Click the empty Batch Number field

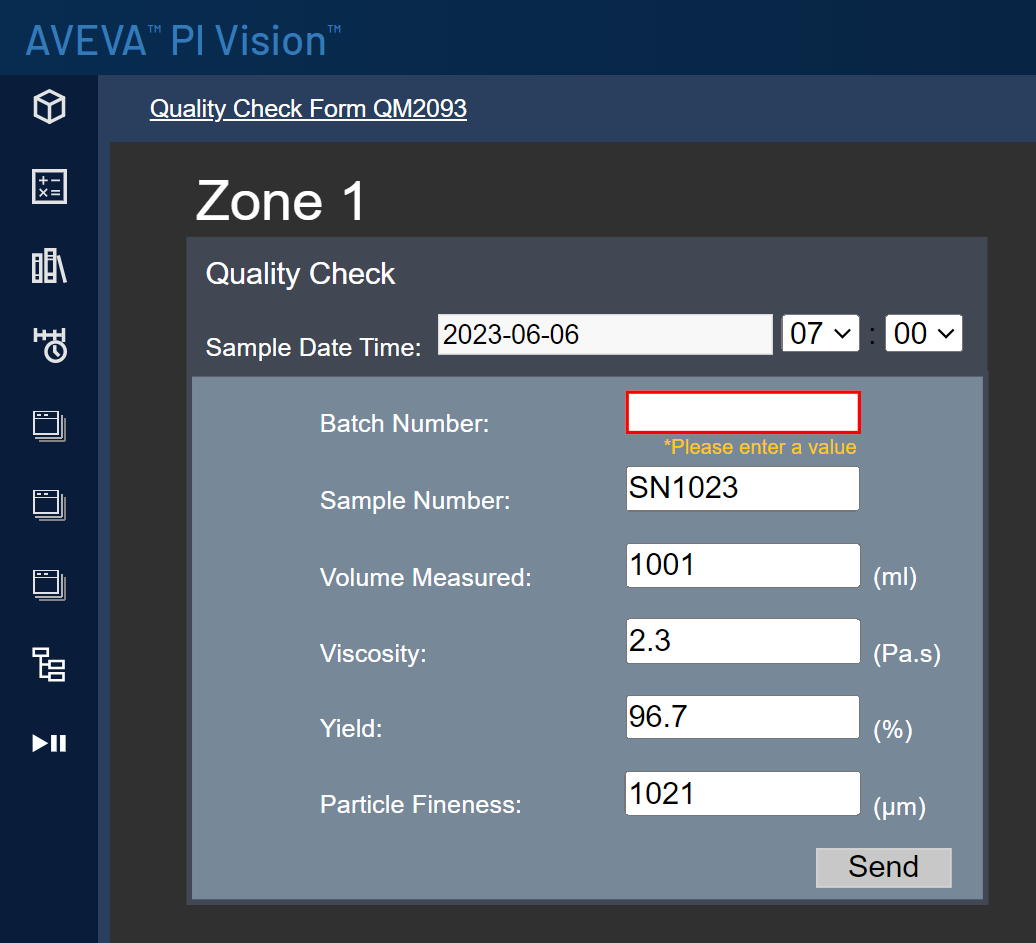(742, 411)
